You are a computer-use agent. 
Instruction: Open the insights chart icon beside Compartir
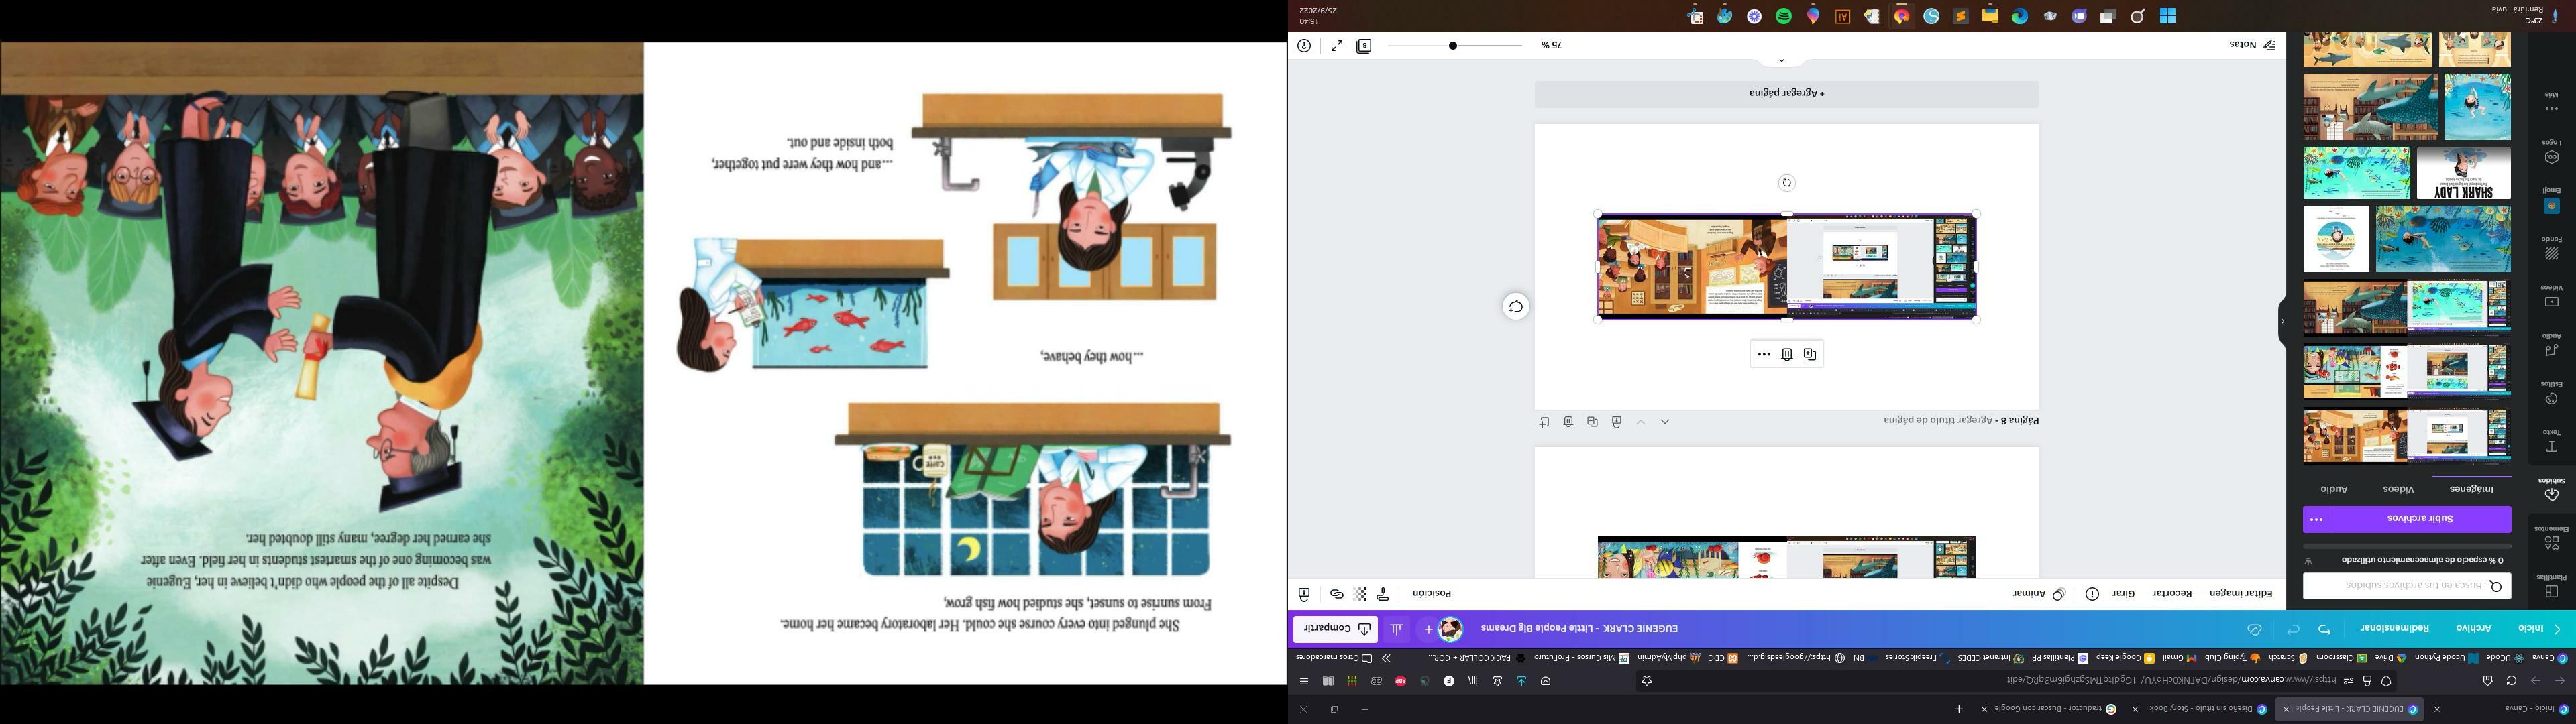pos(1396,629)
